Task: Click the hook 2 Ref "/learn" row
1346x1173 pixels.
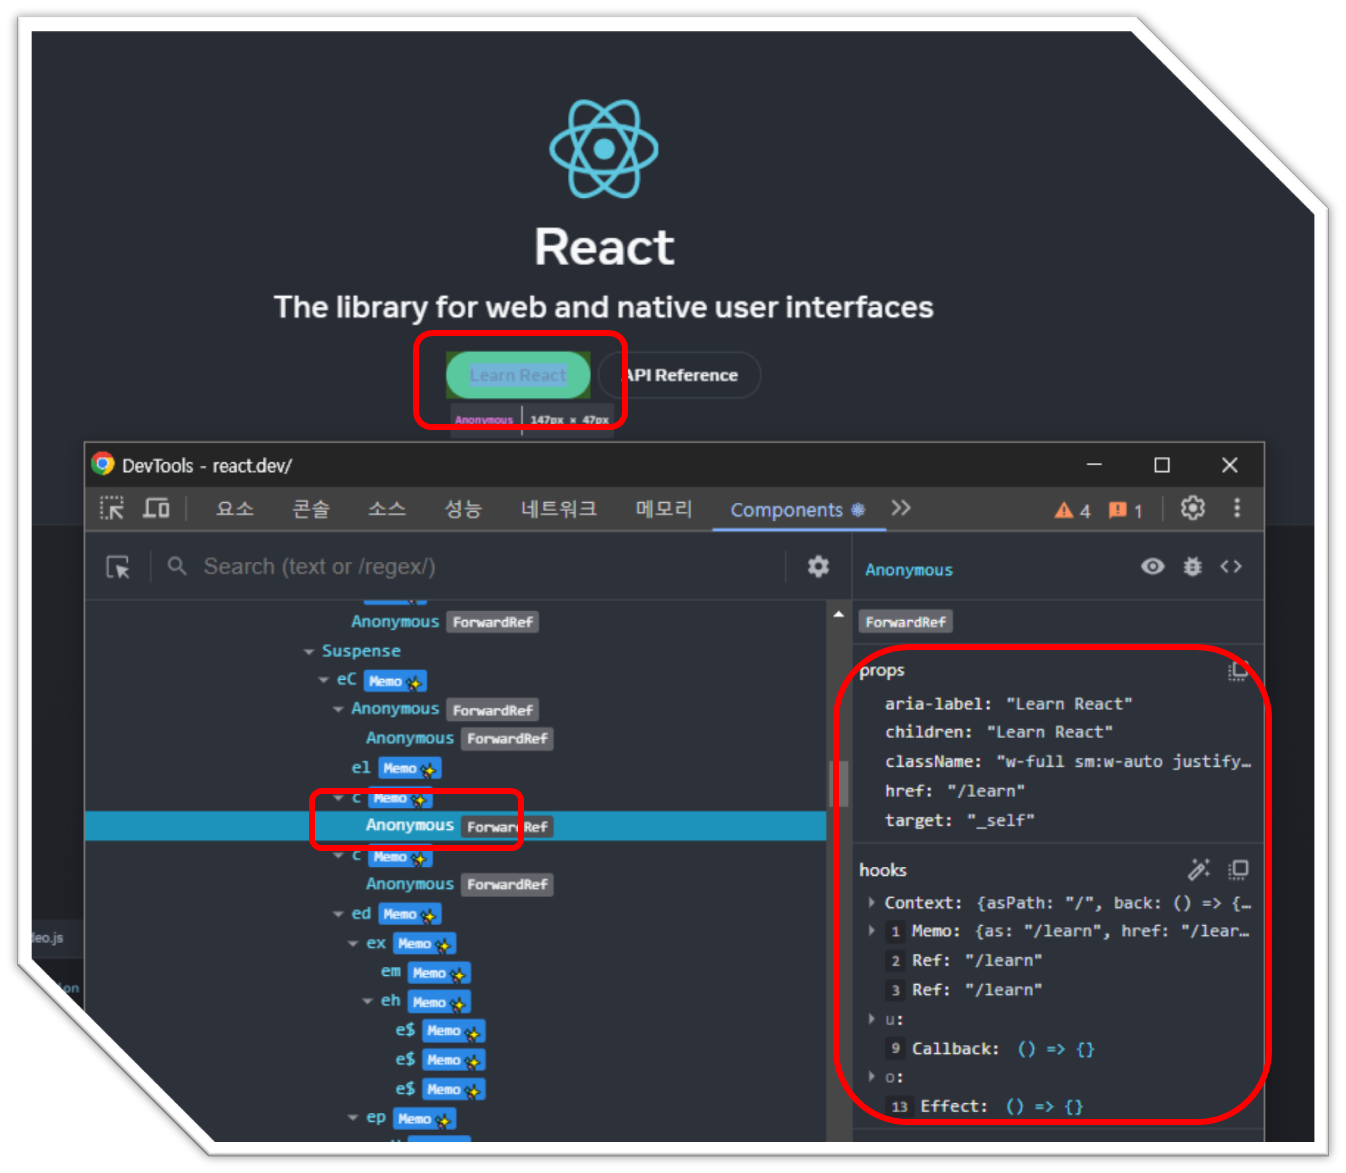Action: (x=1060, y=961)
